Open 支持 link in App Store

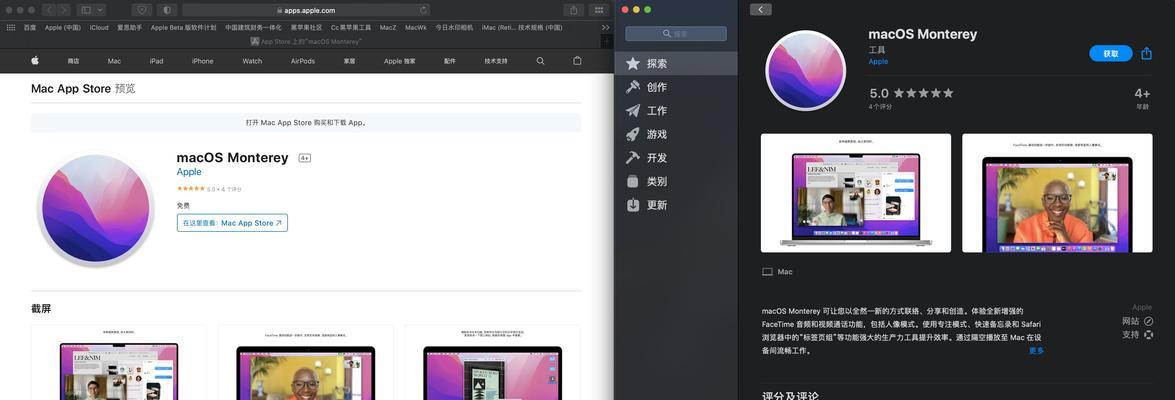(1138, 334)
